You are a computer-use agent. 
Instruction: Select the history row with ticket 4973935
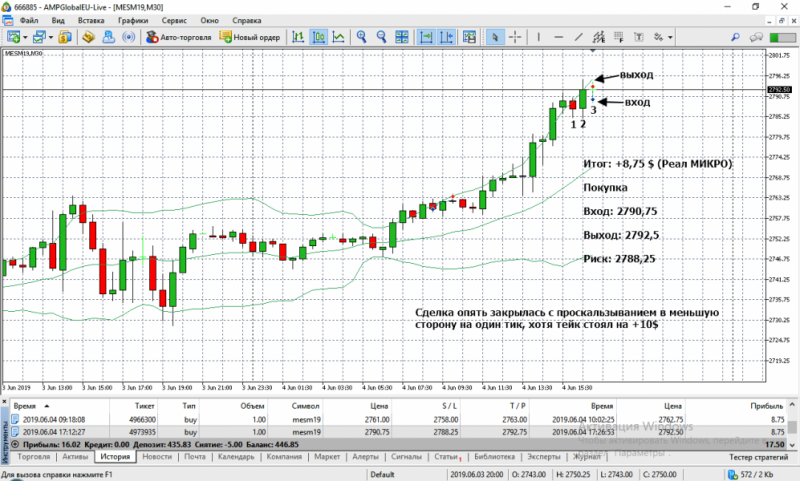(398, 432)
